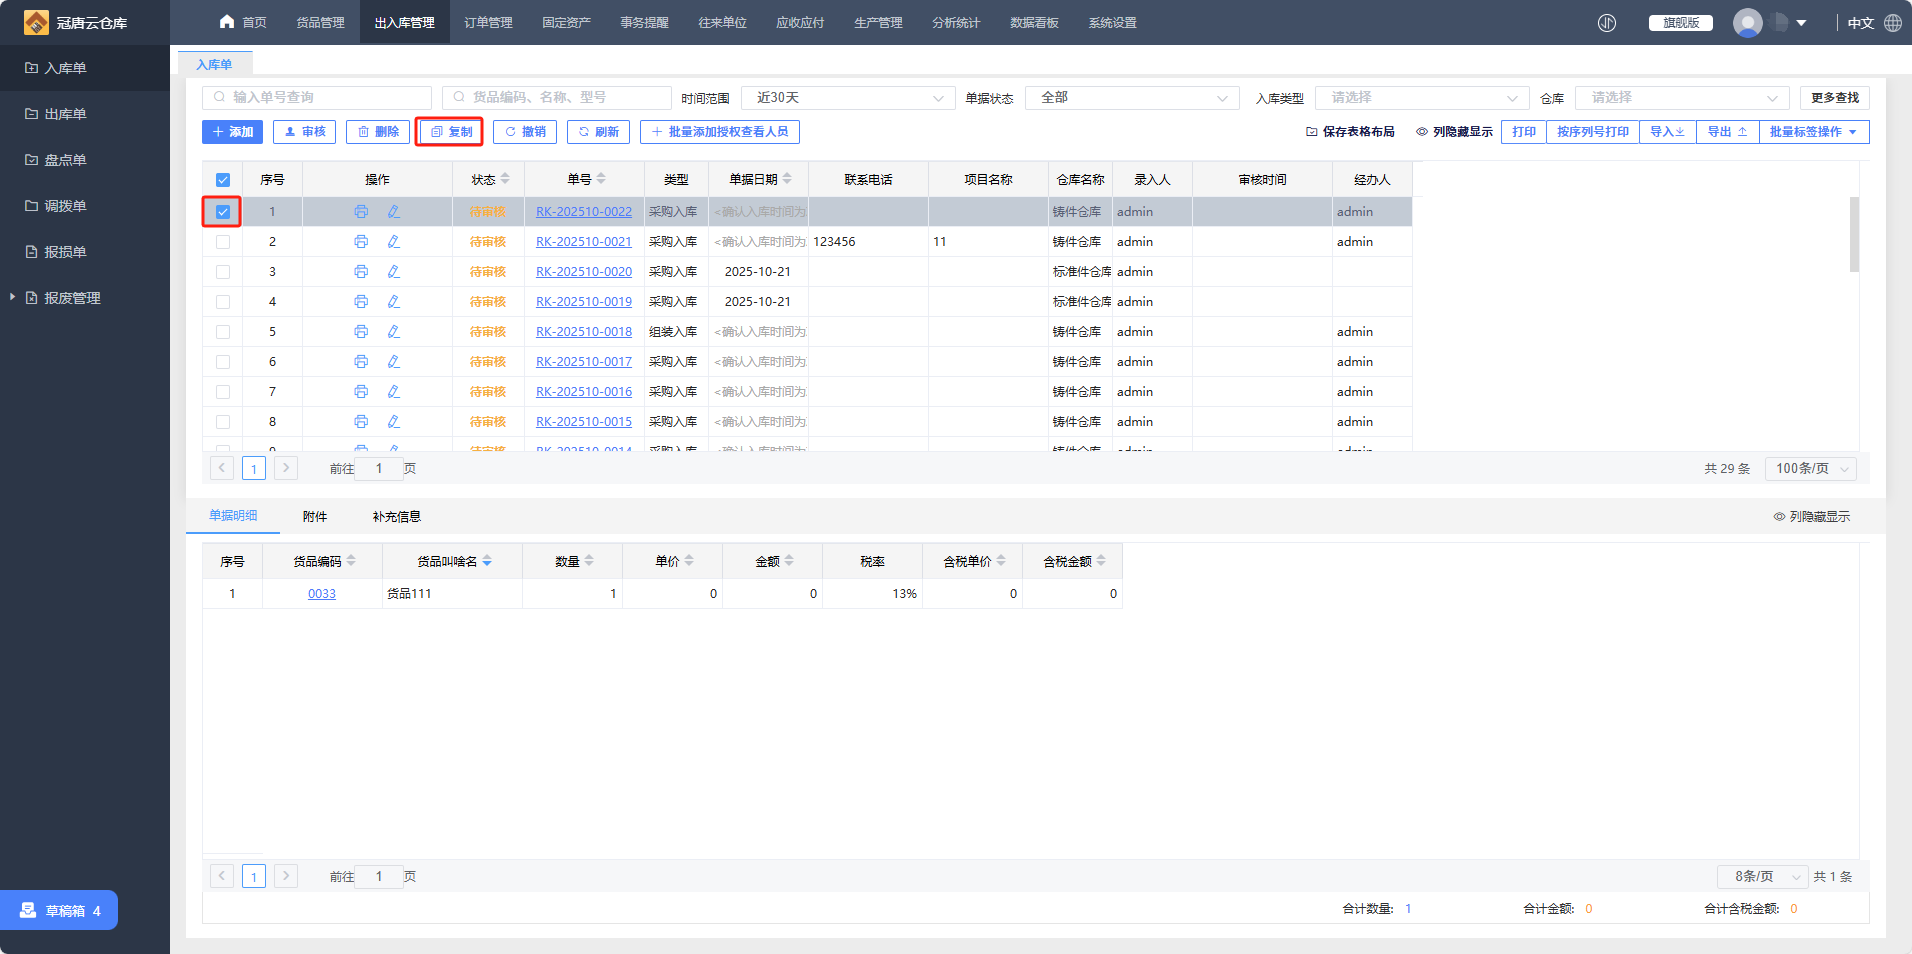Click the 首页 home icon
1912x954 pixels.
coord(227,22)
